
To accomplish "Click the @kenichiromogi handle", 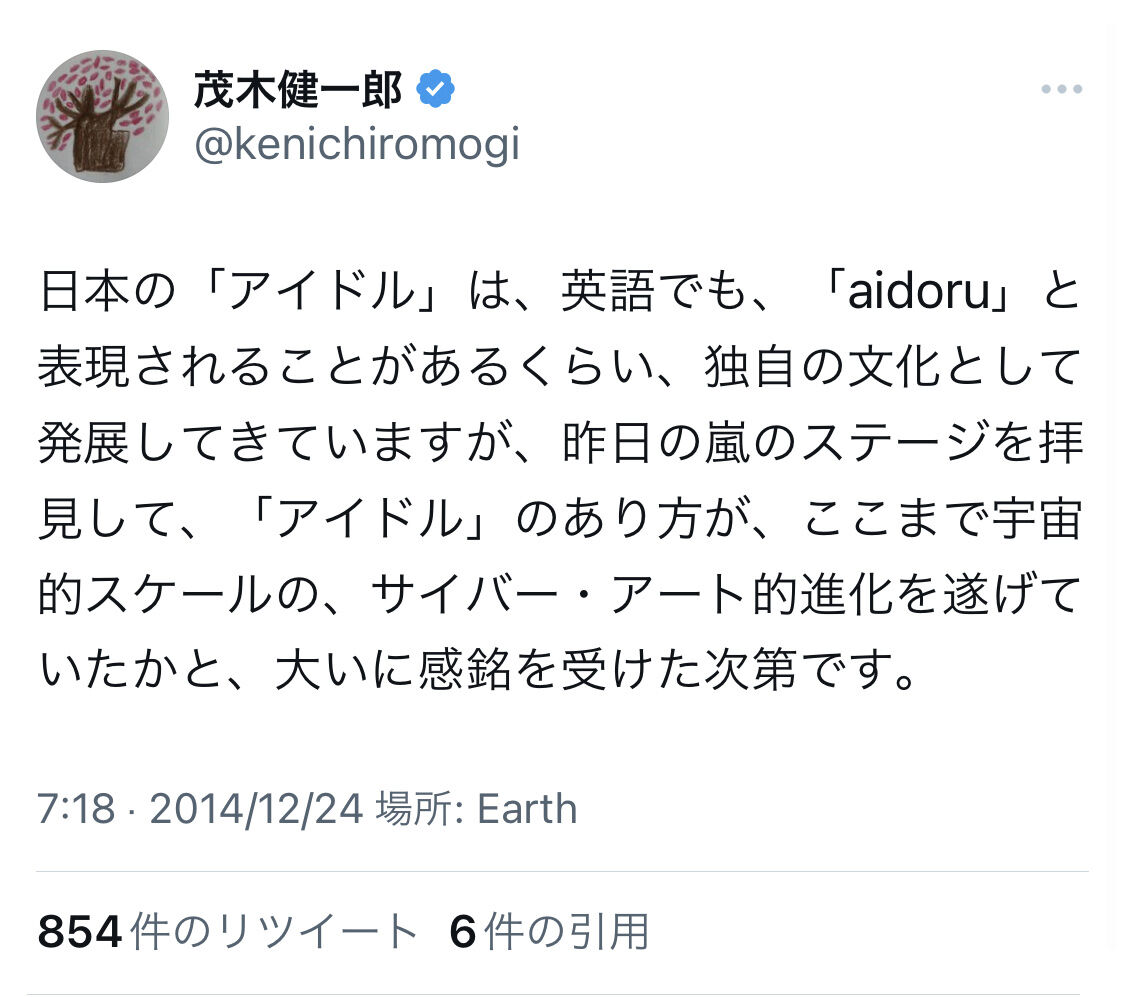I will coord(356,144).
